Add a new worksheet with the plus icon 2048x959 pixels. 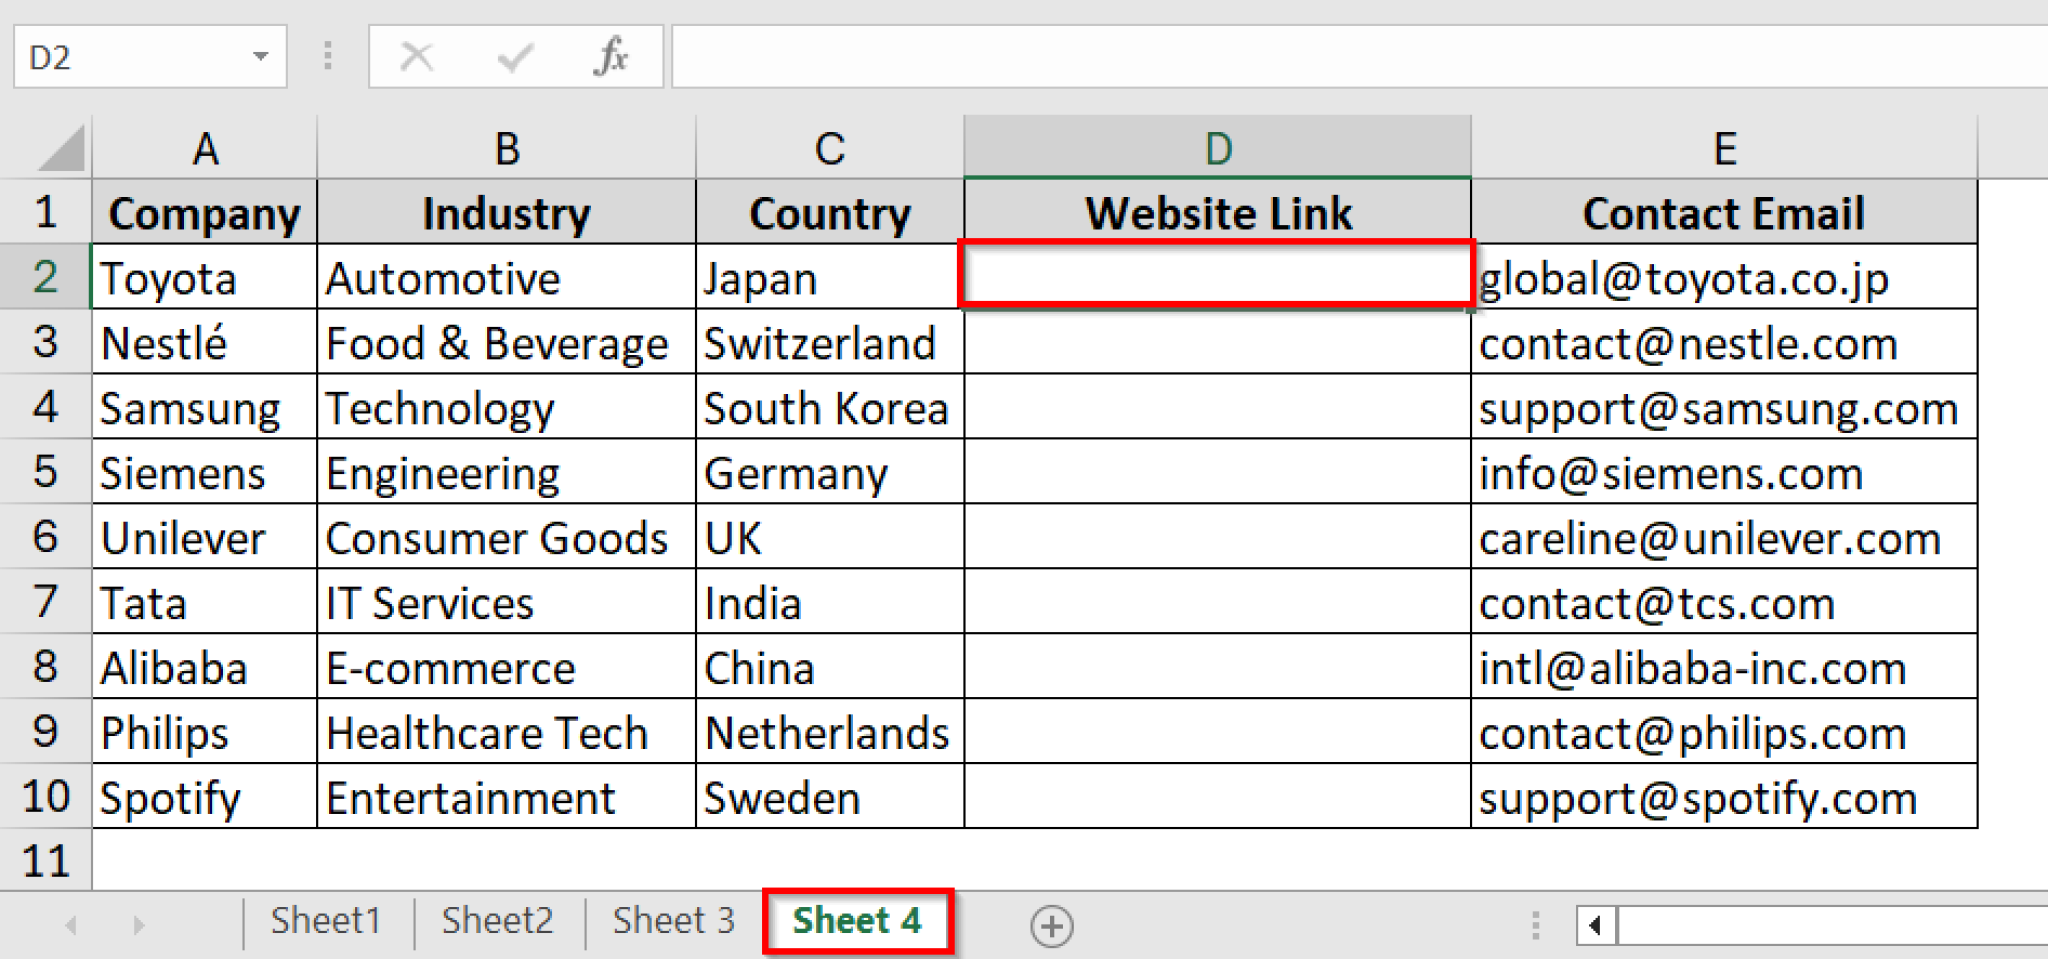pyautogui.click(x=1052, y=925)
